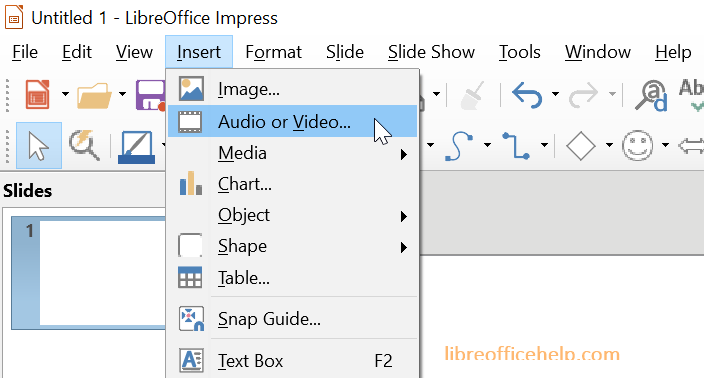This screenshot has height=378, width=704.
Task: Open the Shape submenu
Action: (292, 246)
